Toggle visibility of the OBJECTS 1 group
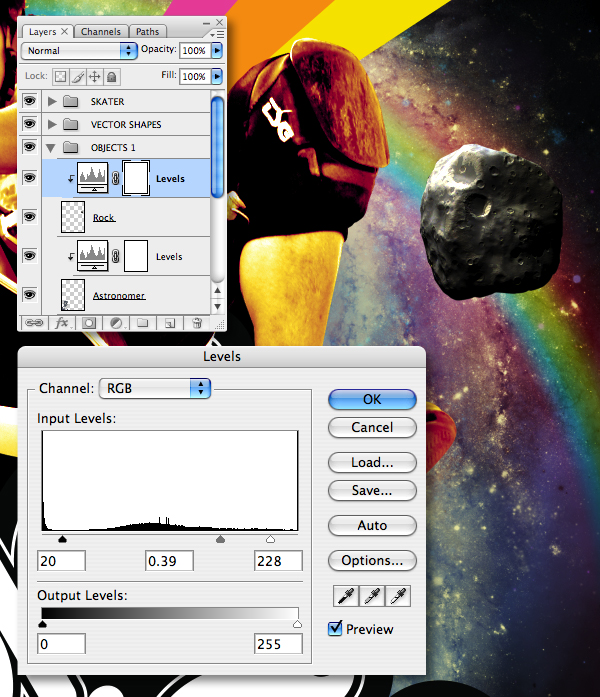This screenshot has height=697, width=600. coord(29,146)
